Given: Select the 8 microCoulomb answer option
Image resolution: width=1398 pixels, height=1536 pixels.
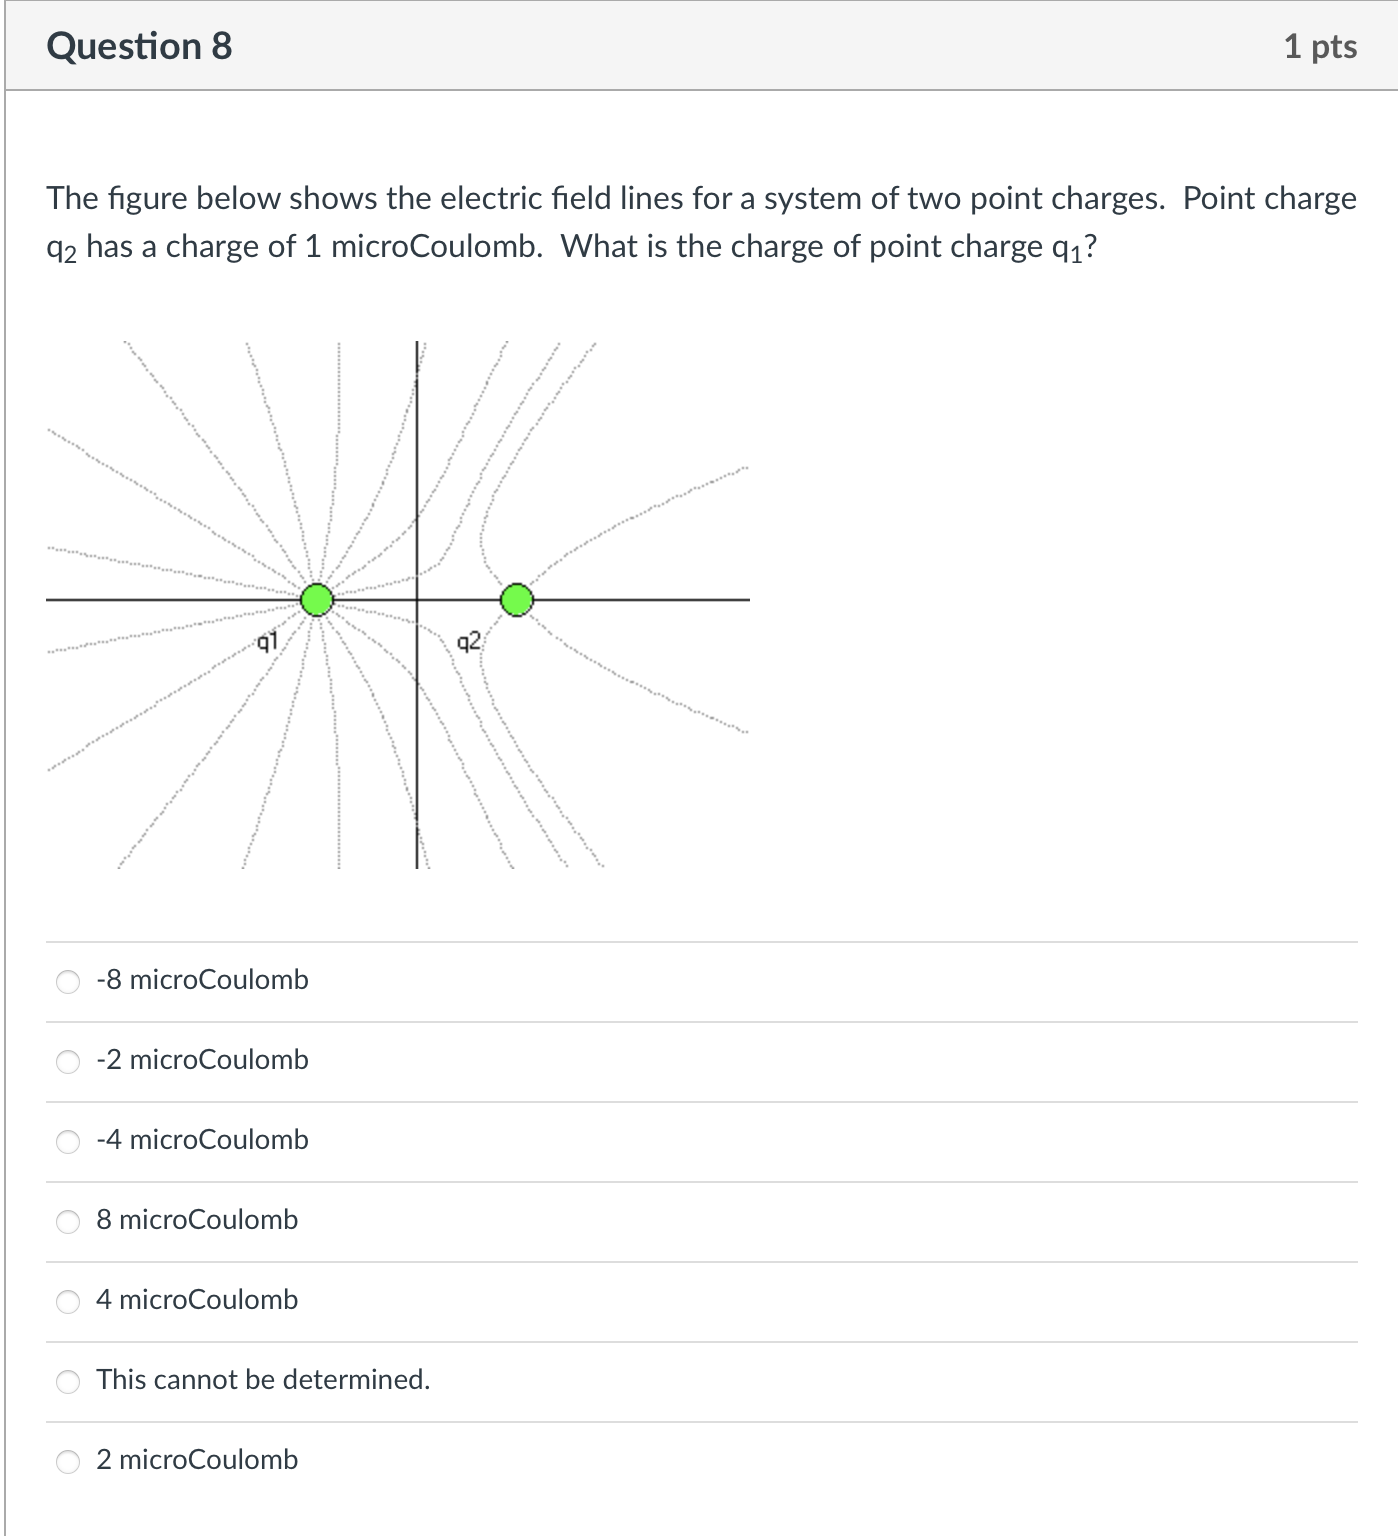Looking at the screenshot, I should point(68,1221).
